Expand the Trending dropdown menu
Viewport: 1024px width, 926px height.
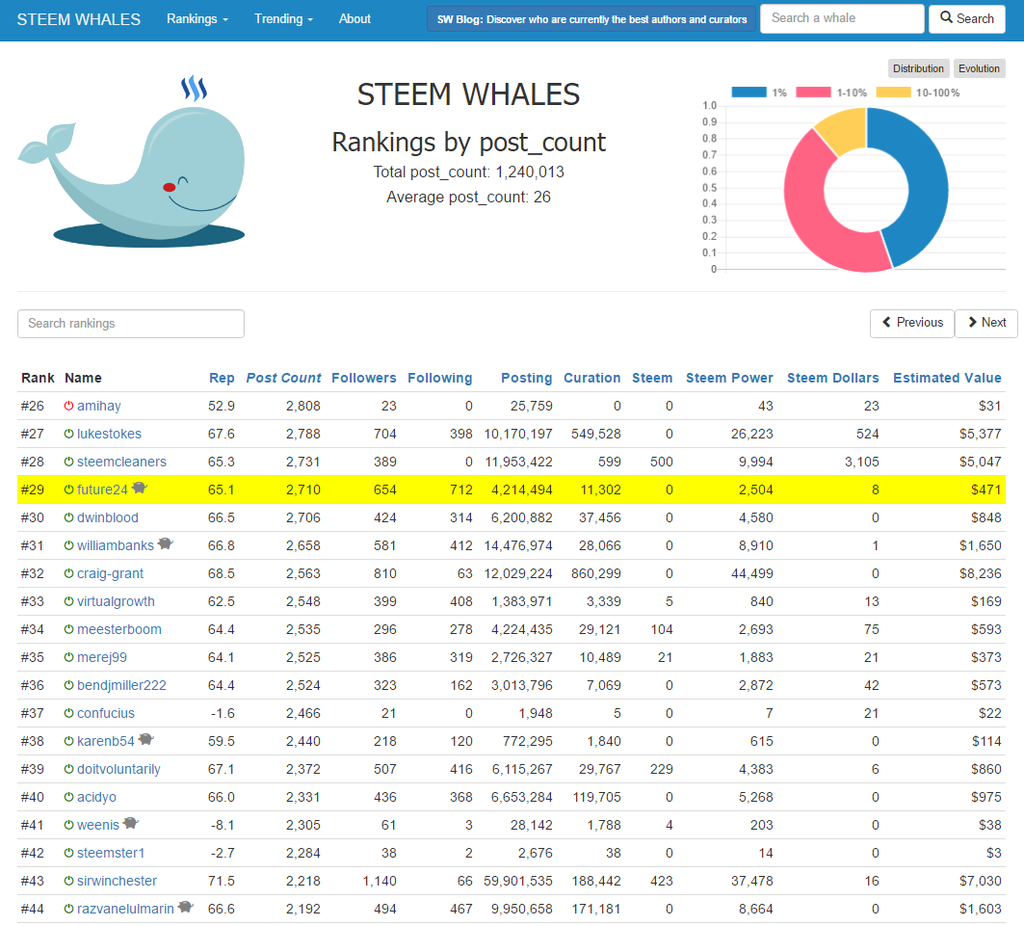tap(283, 19)
